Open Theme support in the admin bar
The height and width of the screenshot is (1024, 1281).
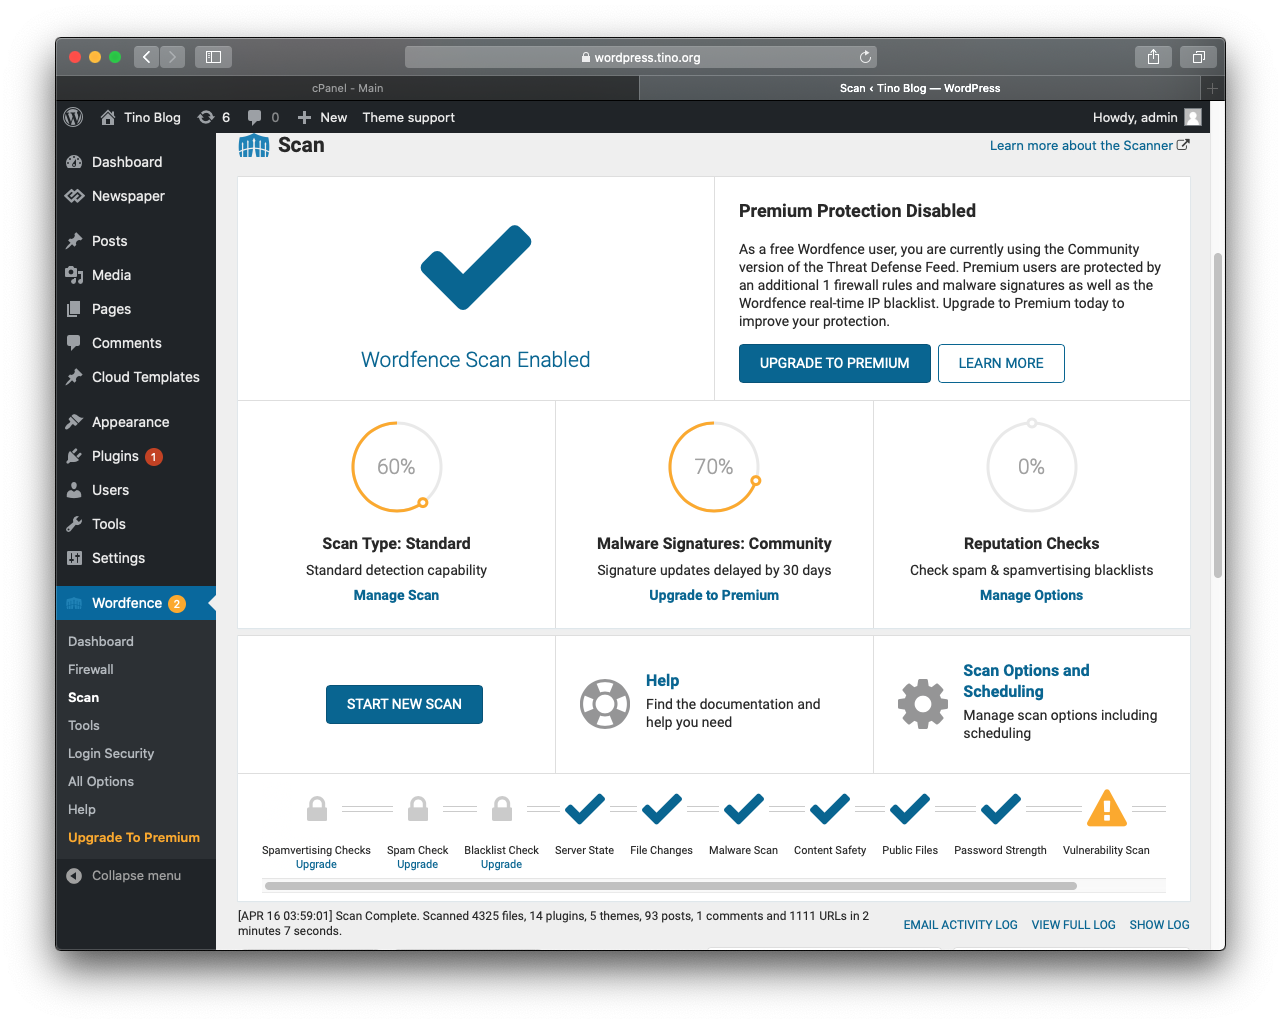[x=408, y=117]
